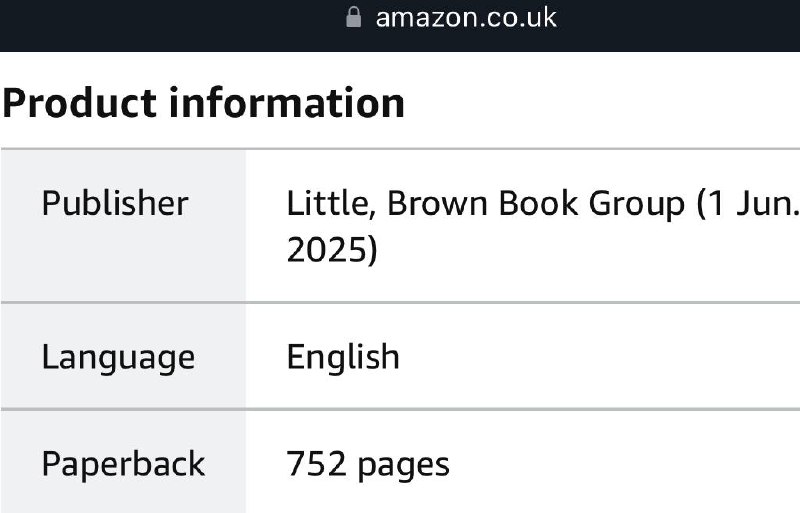800x513 pixels.
Task: Click Little, Brown Book Group publisher text
Action: [x=485, y=204]
